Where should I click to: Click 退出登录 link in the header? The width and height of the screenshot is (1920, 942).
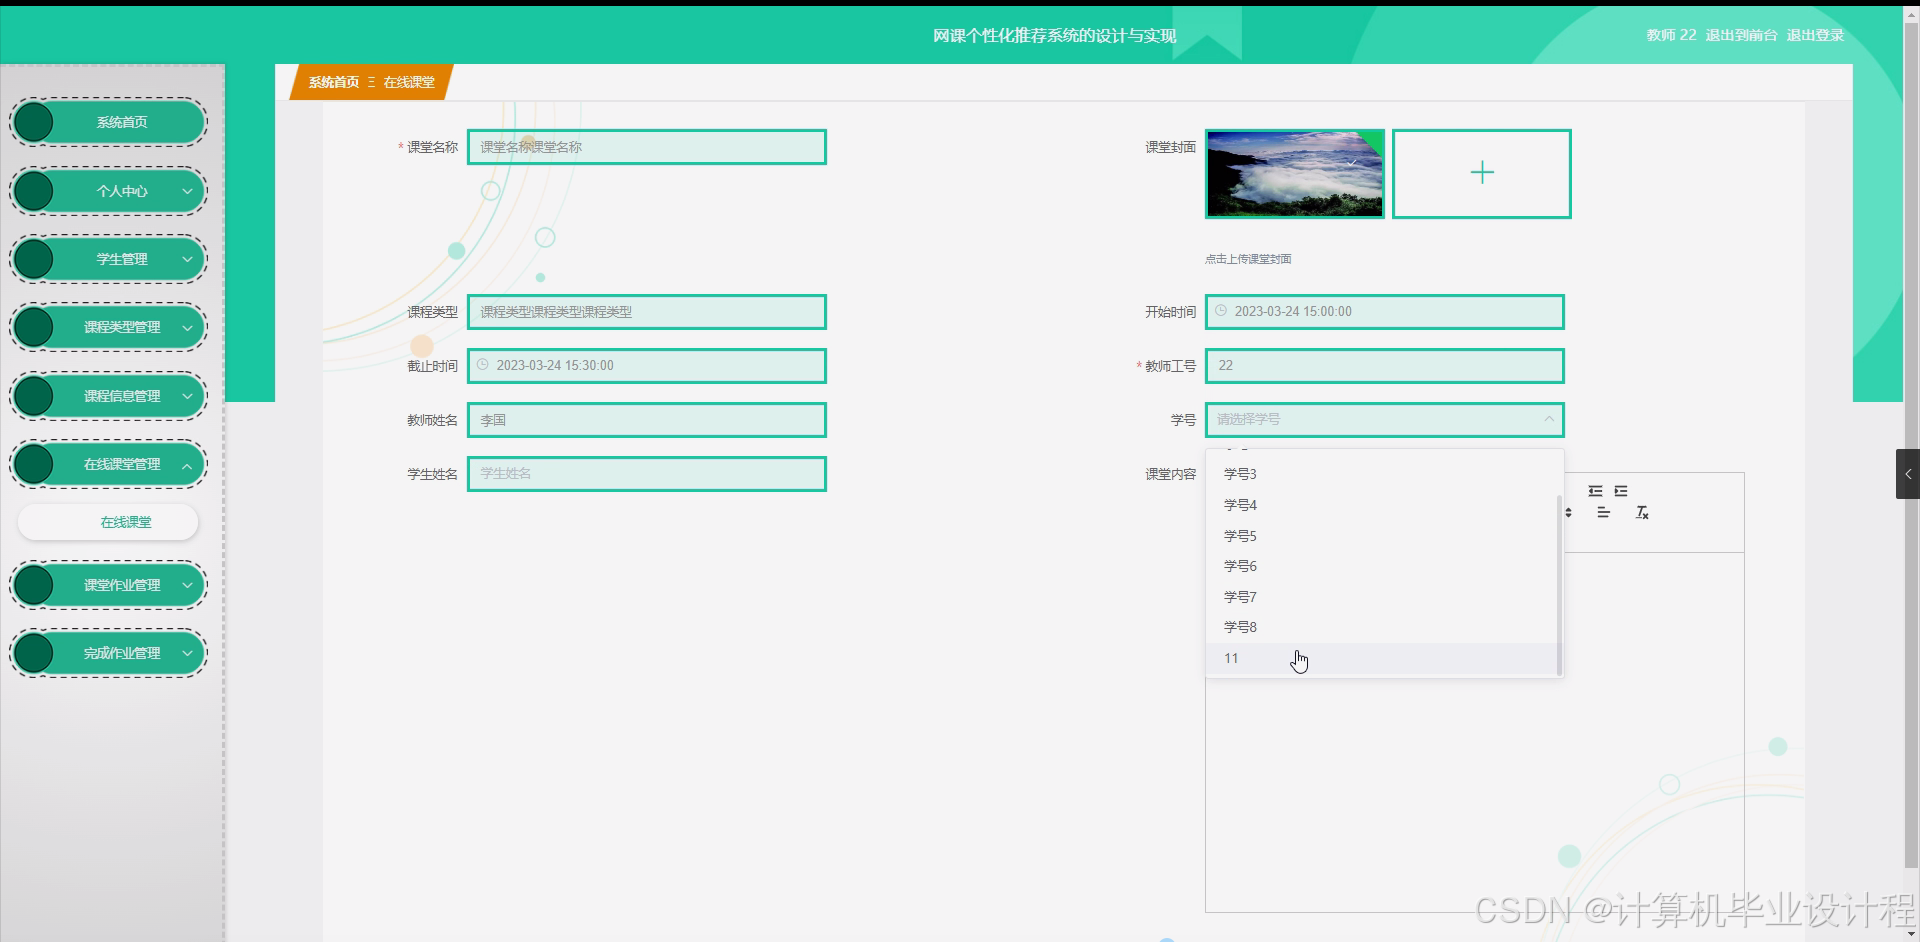coord(1815,35)
